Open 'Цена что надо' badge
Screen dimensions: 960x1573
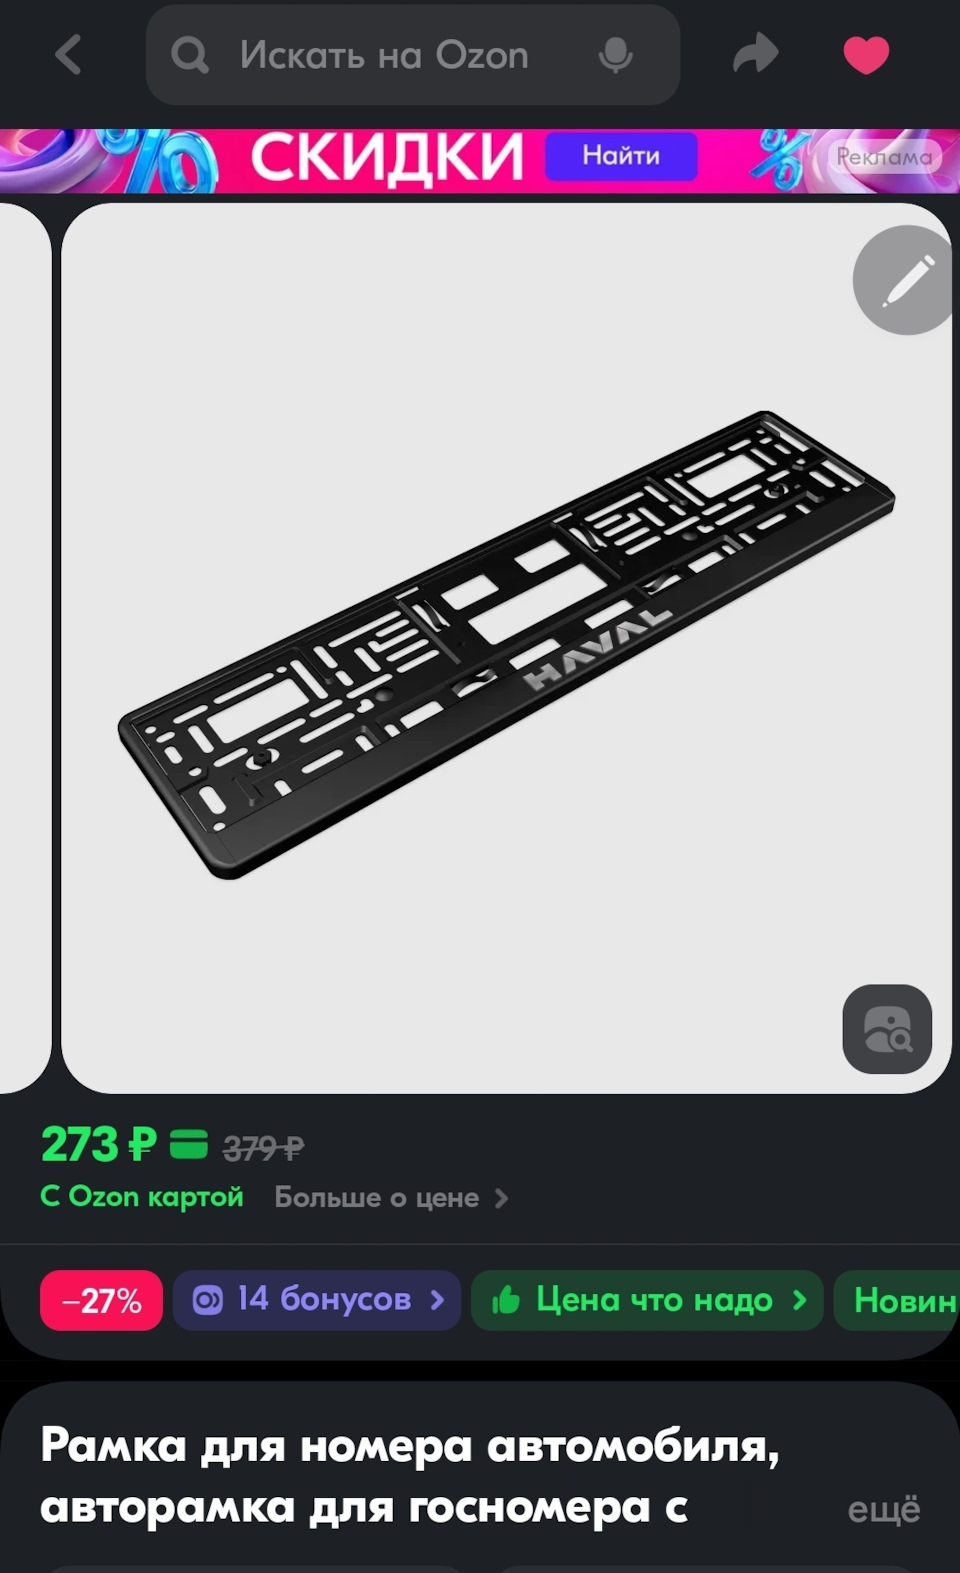(647, 1300)
